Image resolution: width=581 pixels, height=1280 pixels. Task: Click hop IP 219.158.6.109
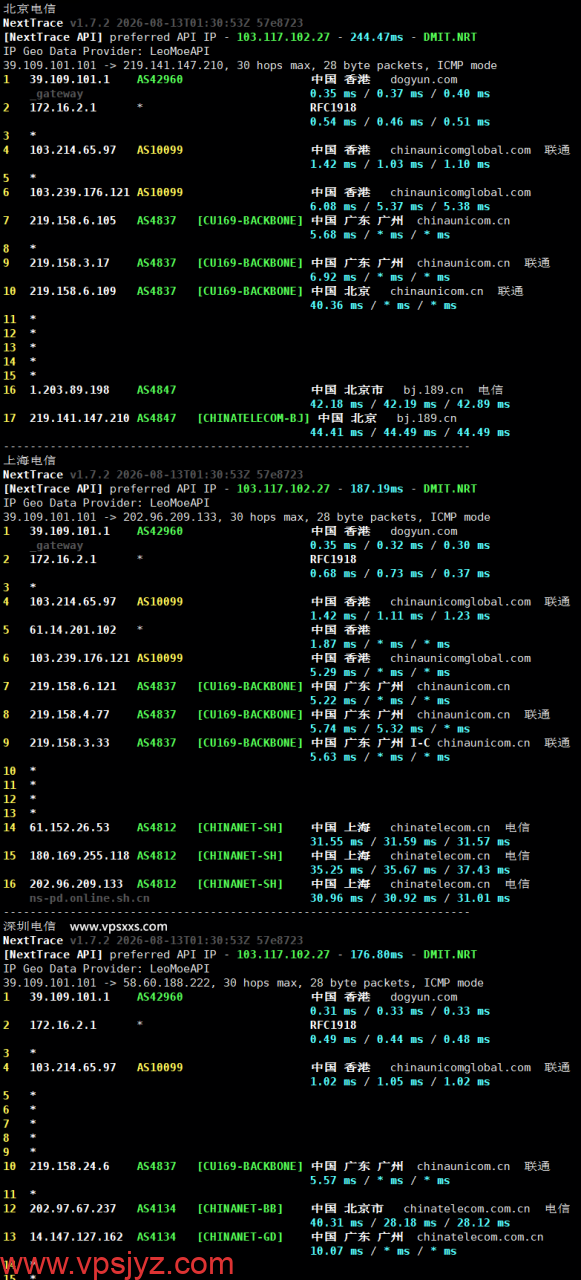pyautogui.click(x=73, y=291)
